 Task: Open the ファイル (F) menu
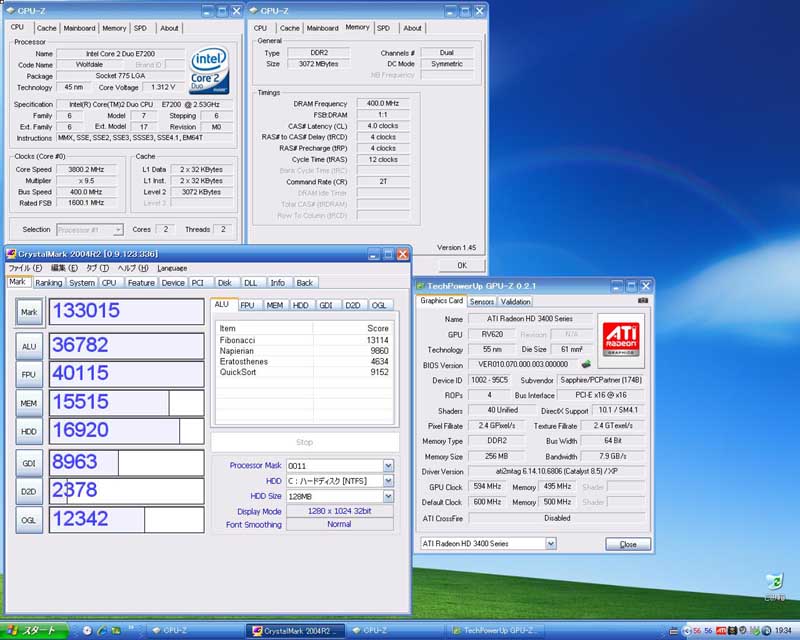pyautogui.click(x=25, y=268)
